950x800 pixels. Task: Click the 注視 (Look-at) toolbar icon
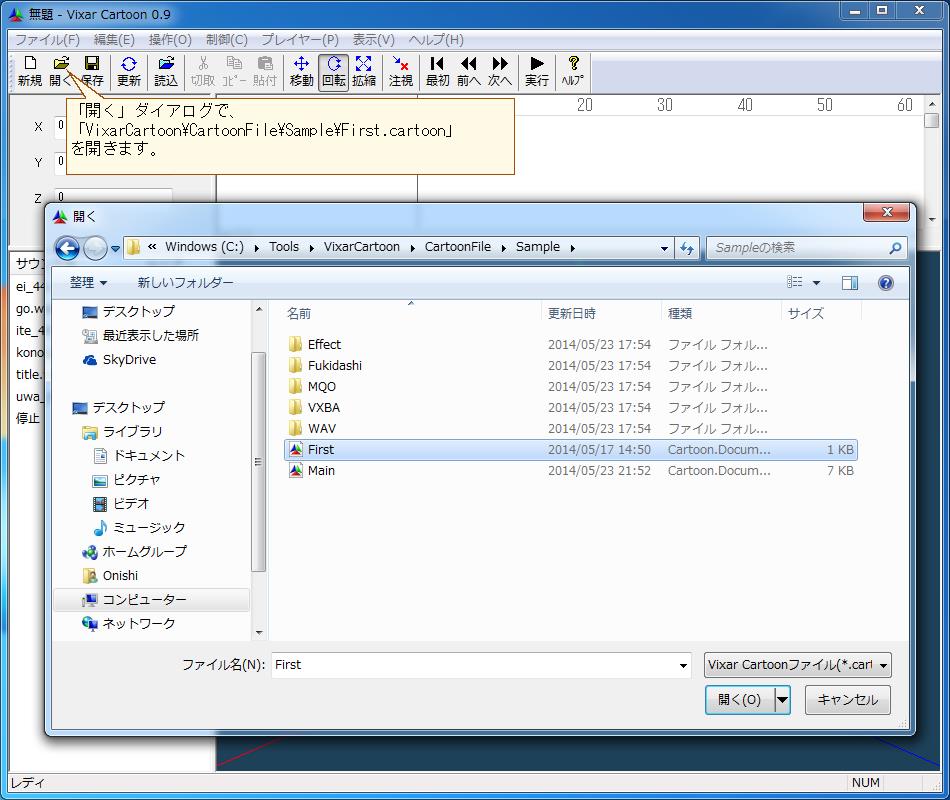pos(401,71)
